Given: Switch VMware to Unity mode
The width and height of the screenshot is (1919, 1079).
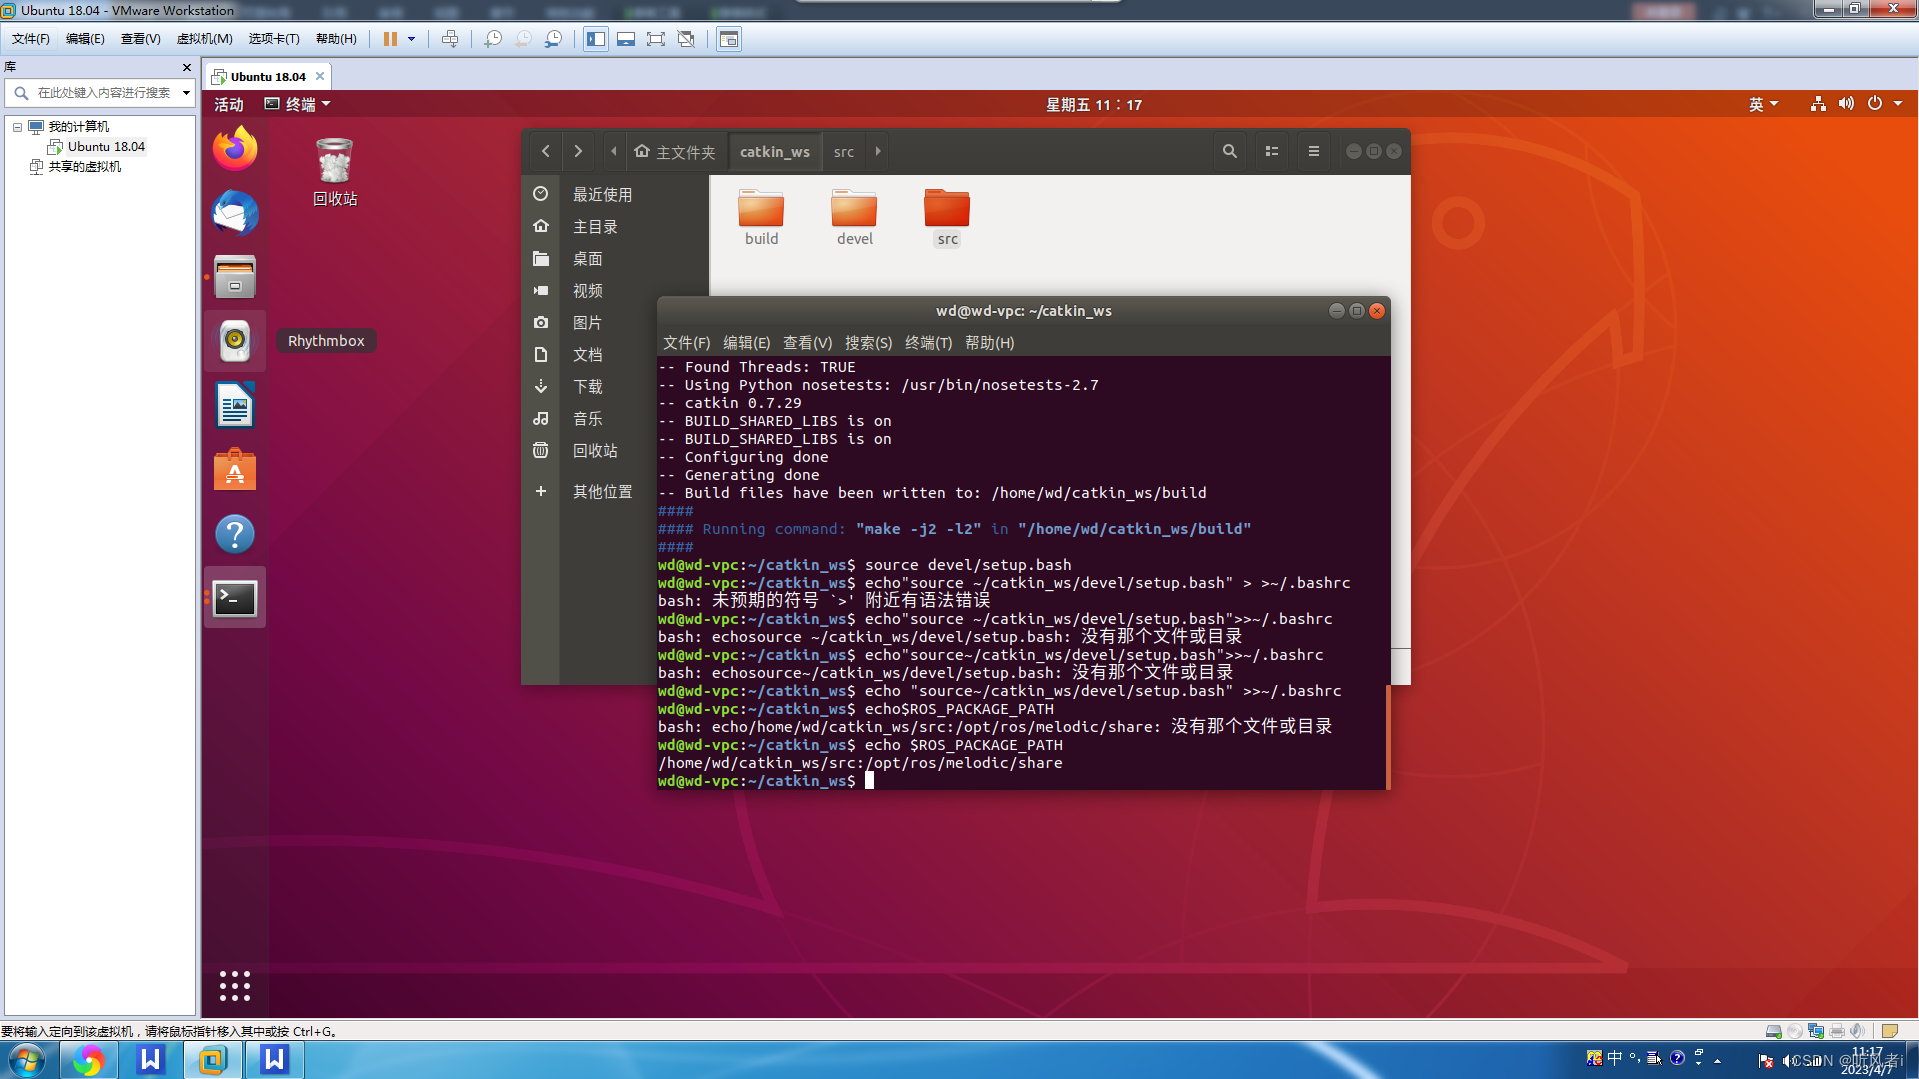Looking at the screenshot, I should pyautogui.click(x=686, y=39).
